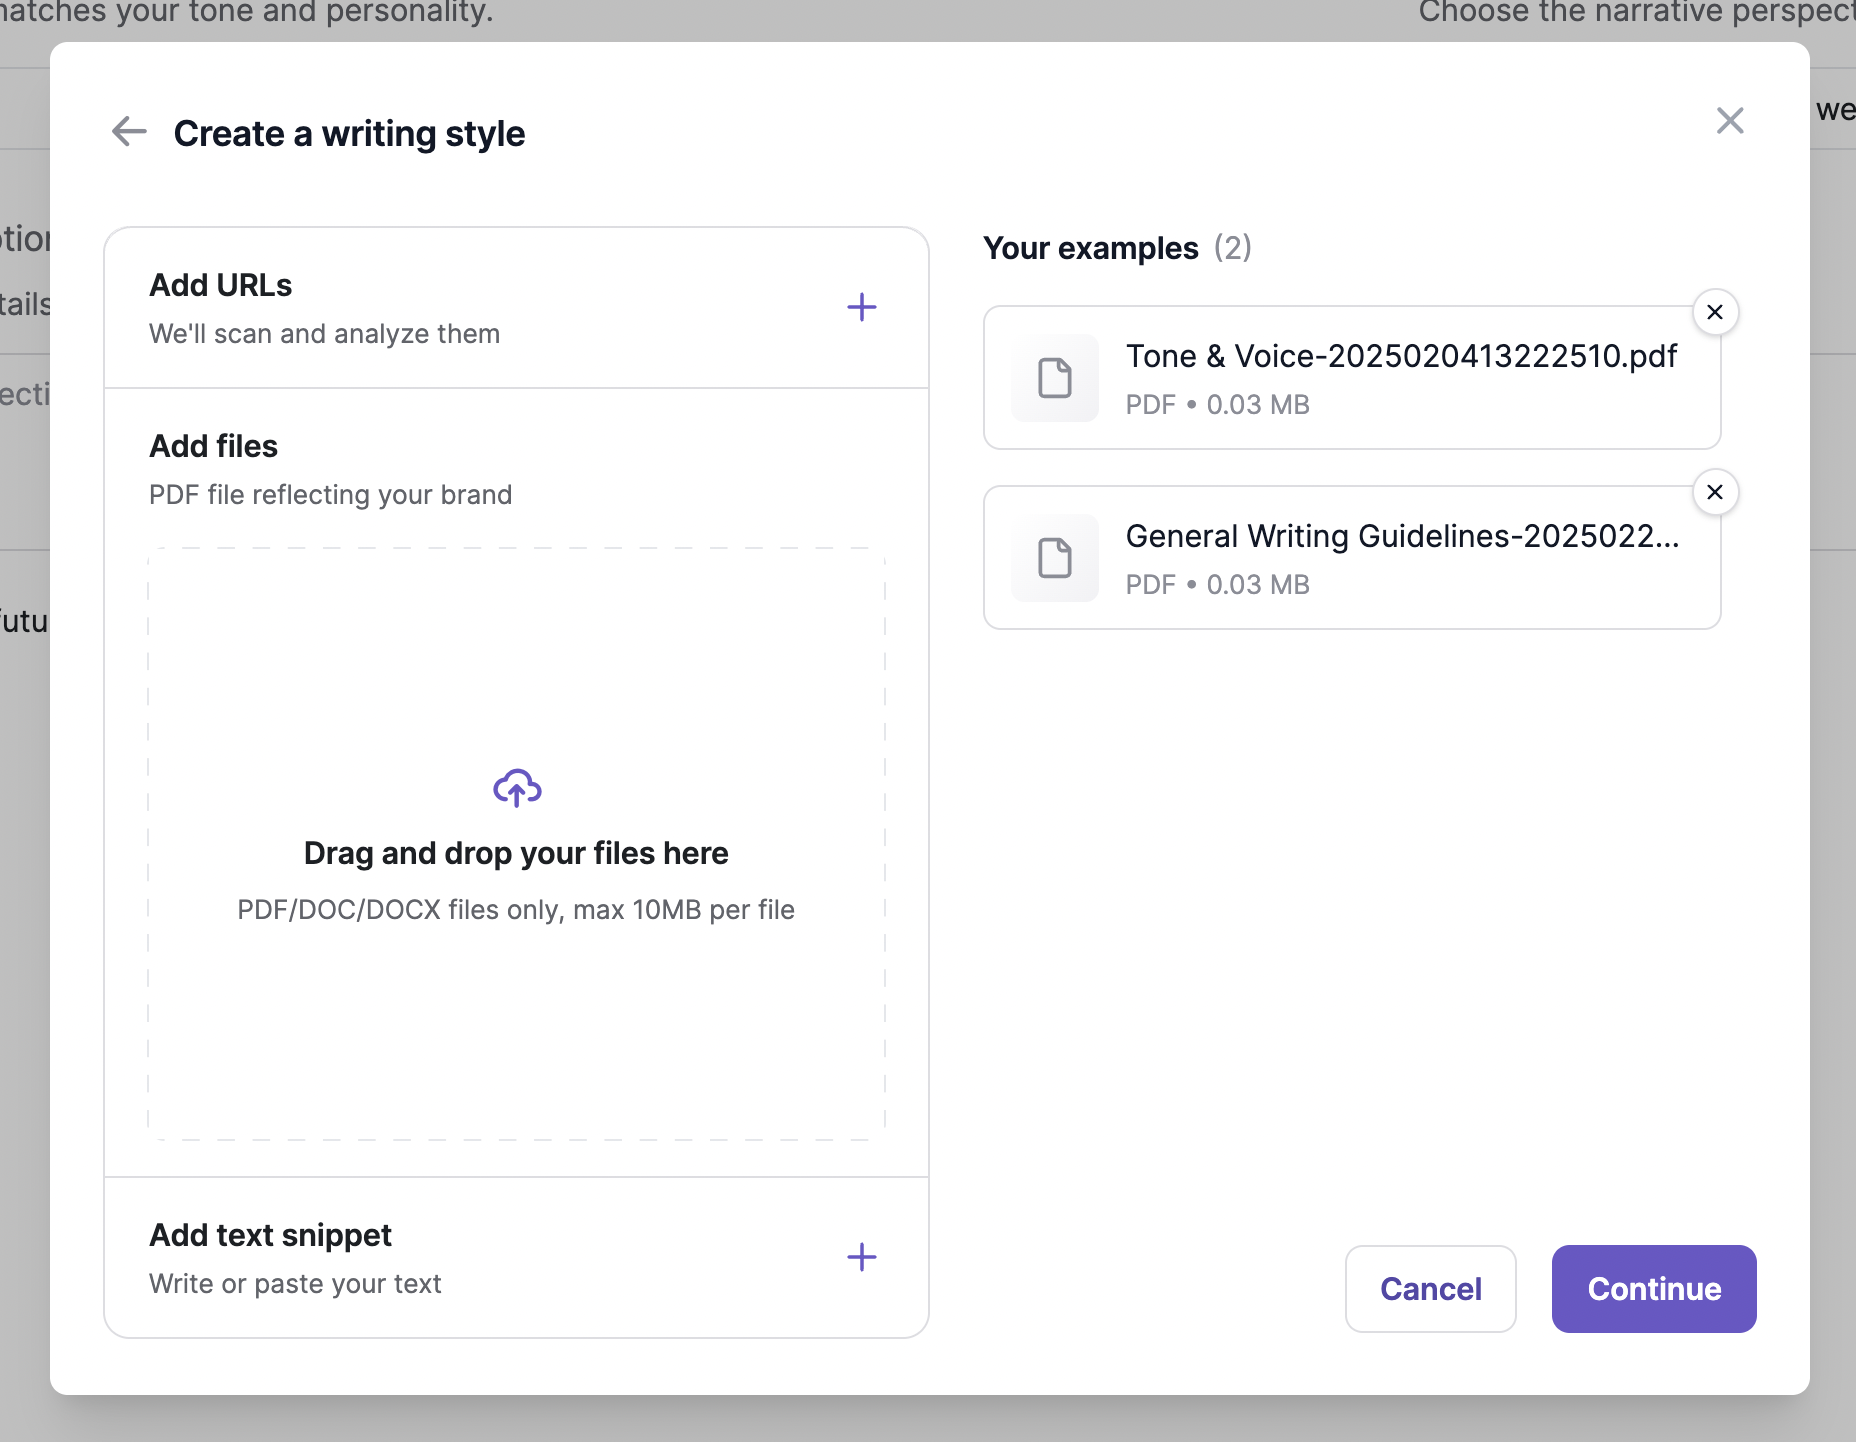This screenshot has width=1856, height=1442.
Task: Click the Your examples heading
Action: point(1090,248)
